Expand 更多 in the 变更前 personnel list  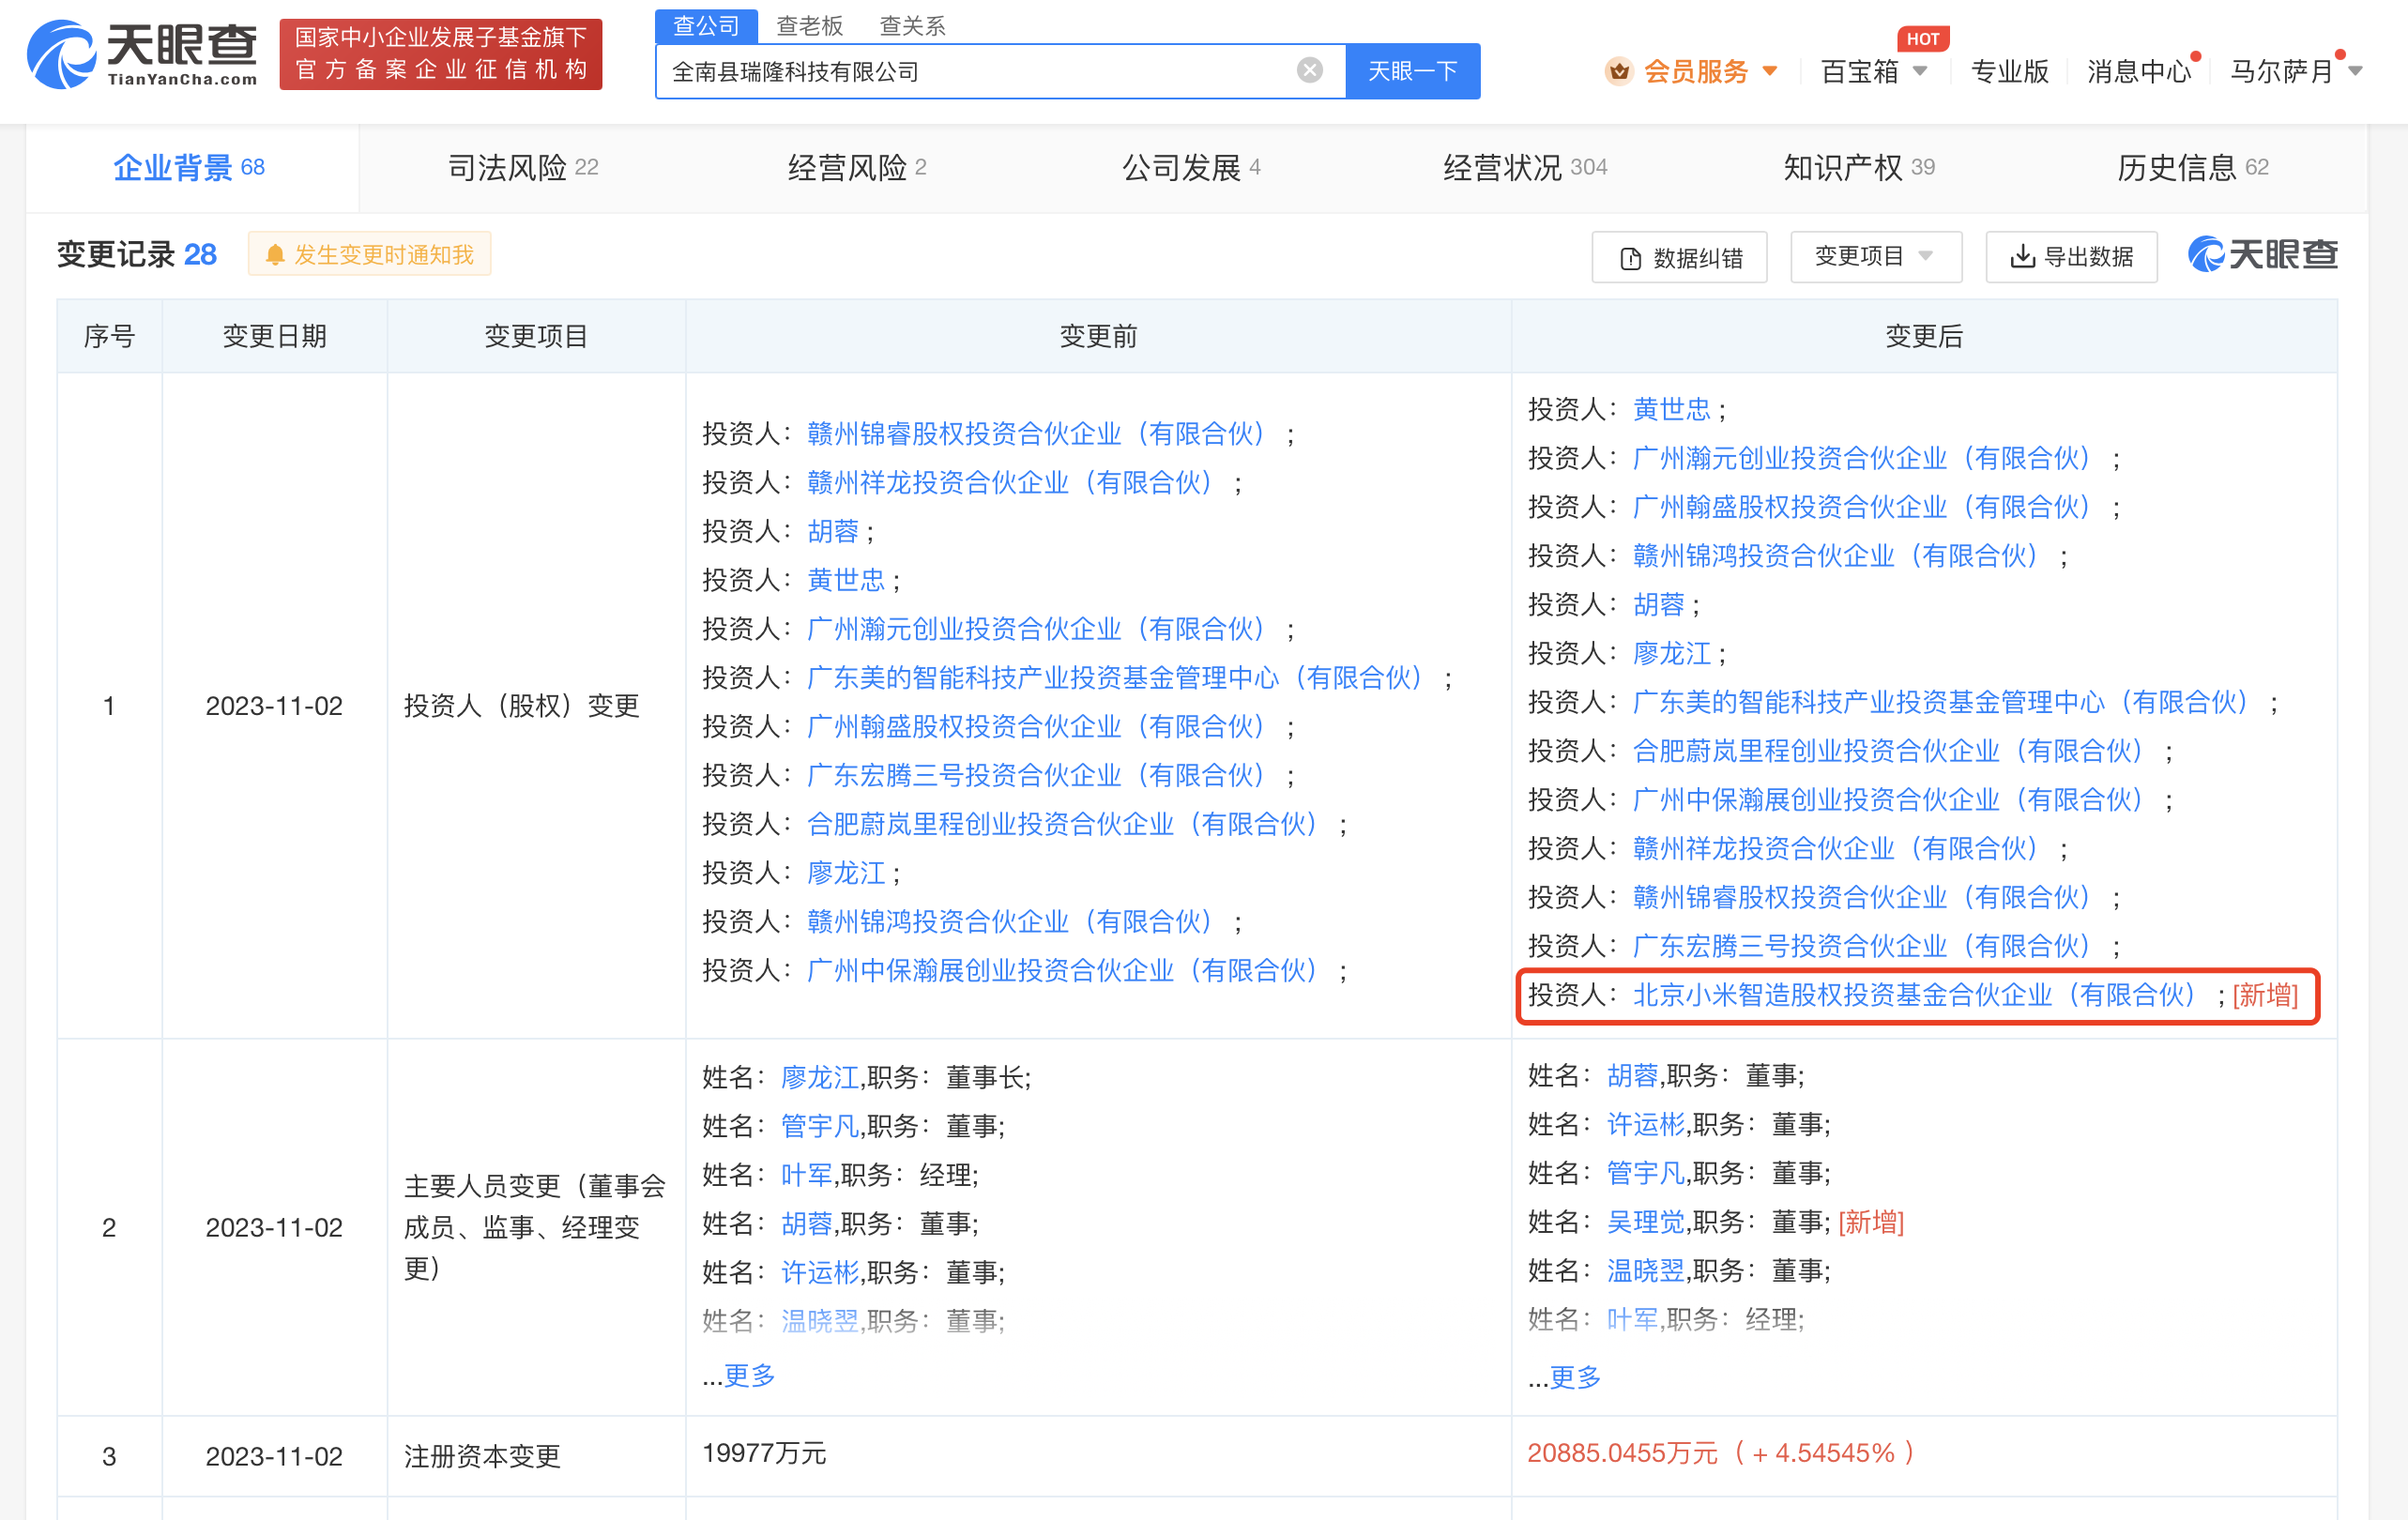pos(749,1375)
